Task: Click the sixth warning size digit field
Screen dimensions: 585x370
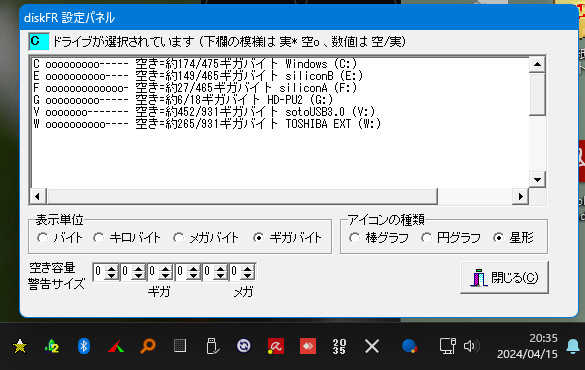Action: [235, 272]
